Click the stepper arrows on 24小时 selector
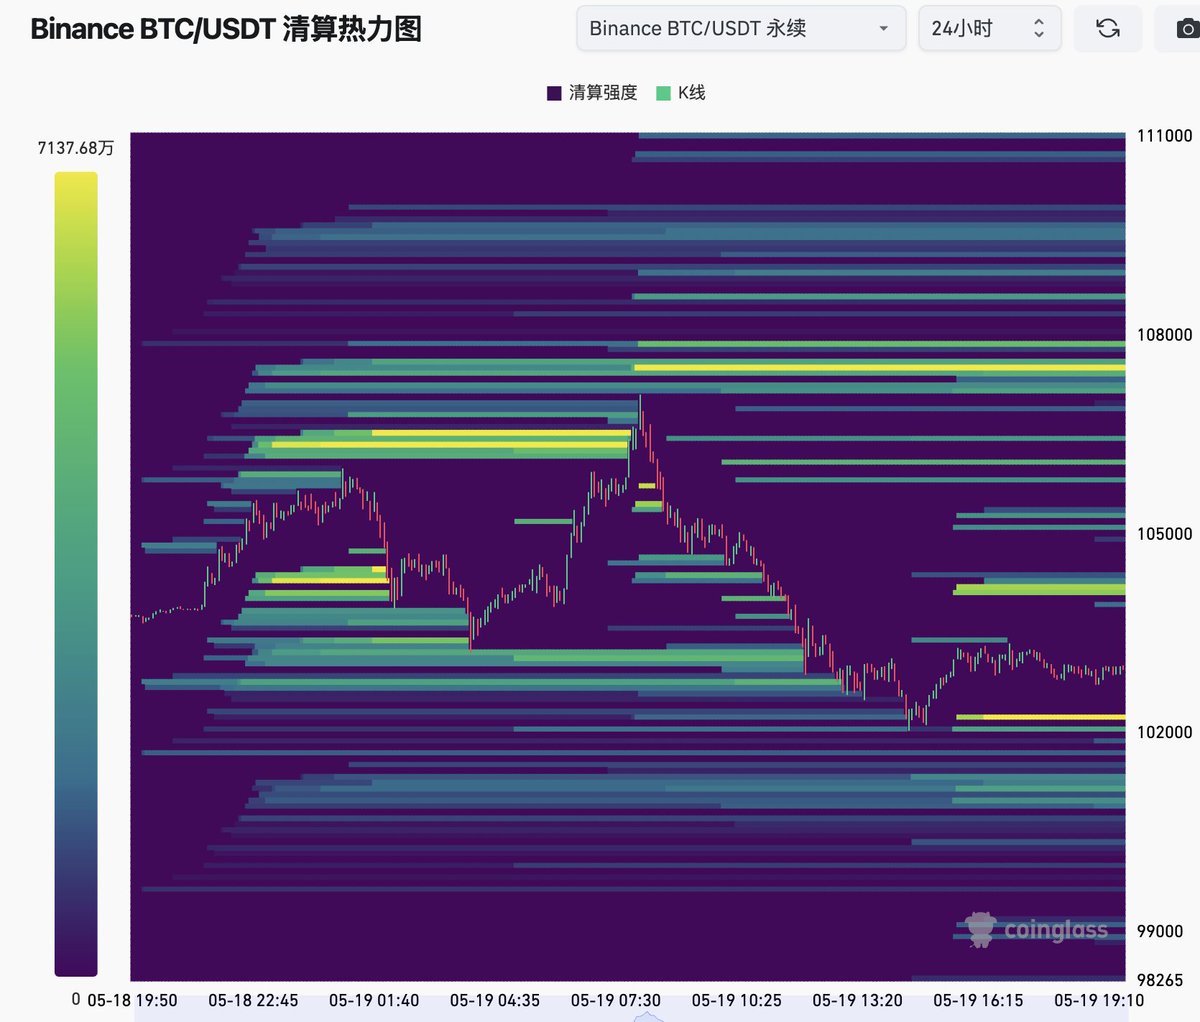Screen dimensions: 1200x1022 coord(1039,28)
